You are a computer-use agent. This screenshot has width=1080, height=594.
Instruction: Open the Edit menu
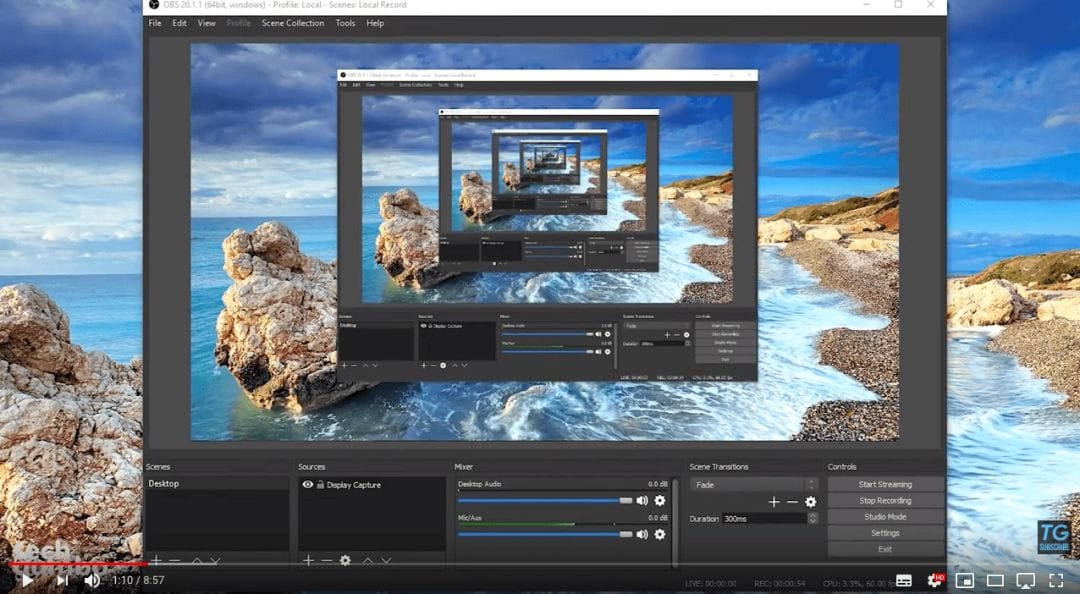[x=179, y=23]
